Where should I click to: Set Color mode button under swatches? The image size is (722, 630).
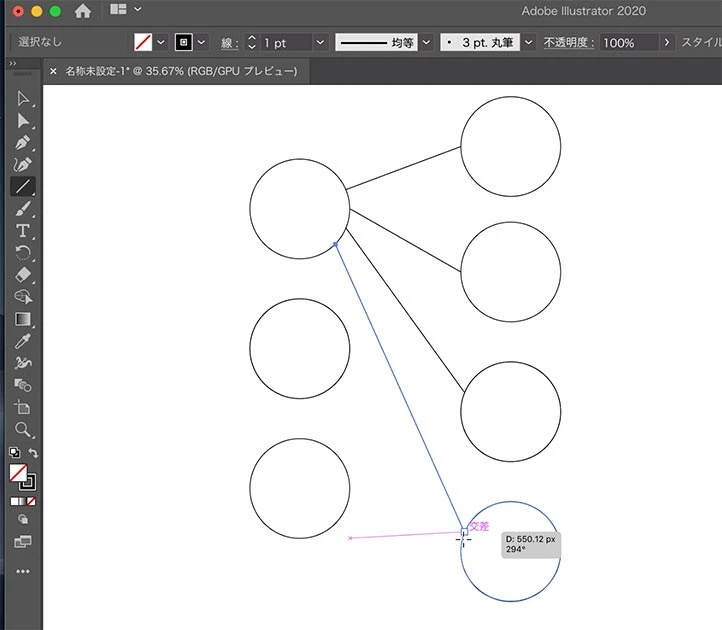click(x=14, y=501)
